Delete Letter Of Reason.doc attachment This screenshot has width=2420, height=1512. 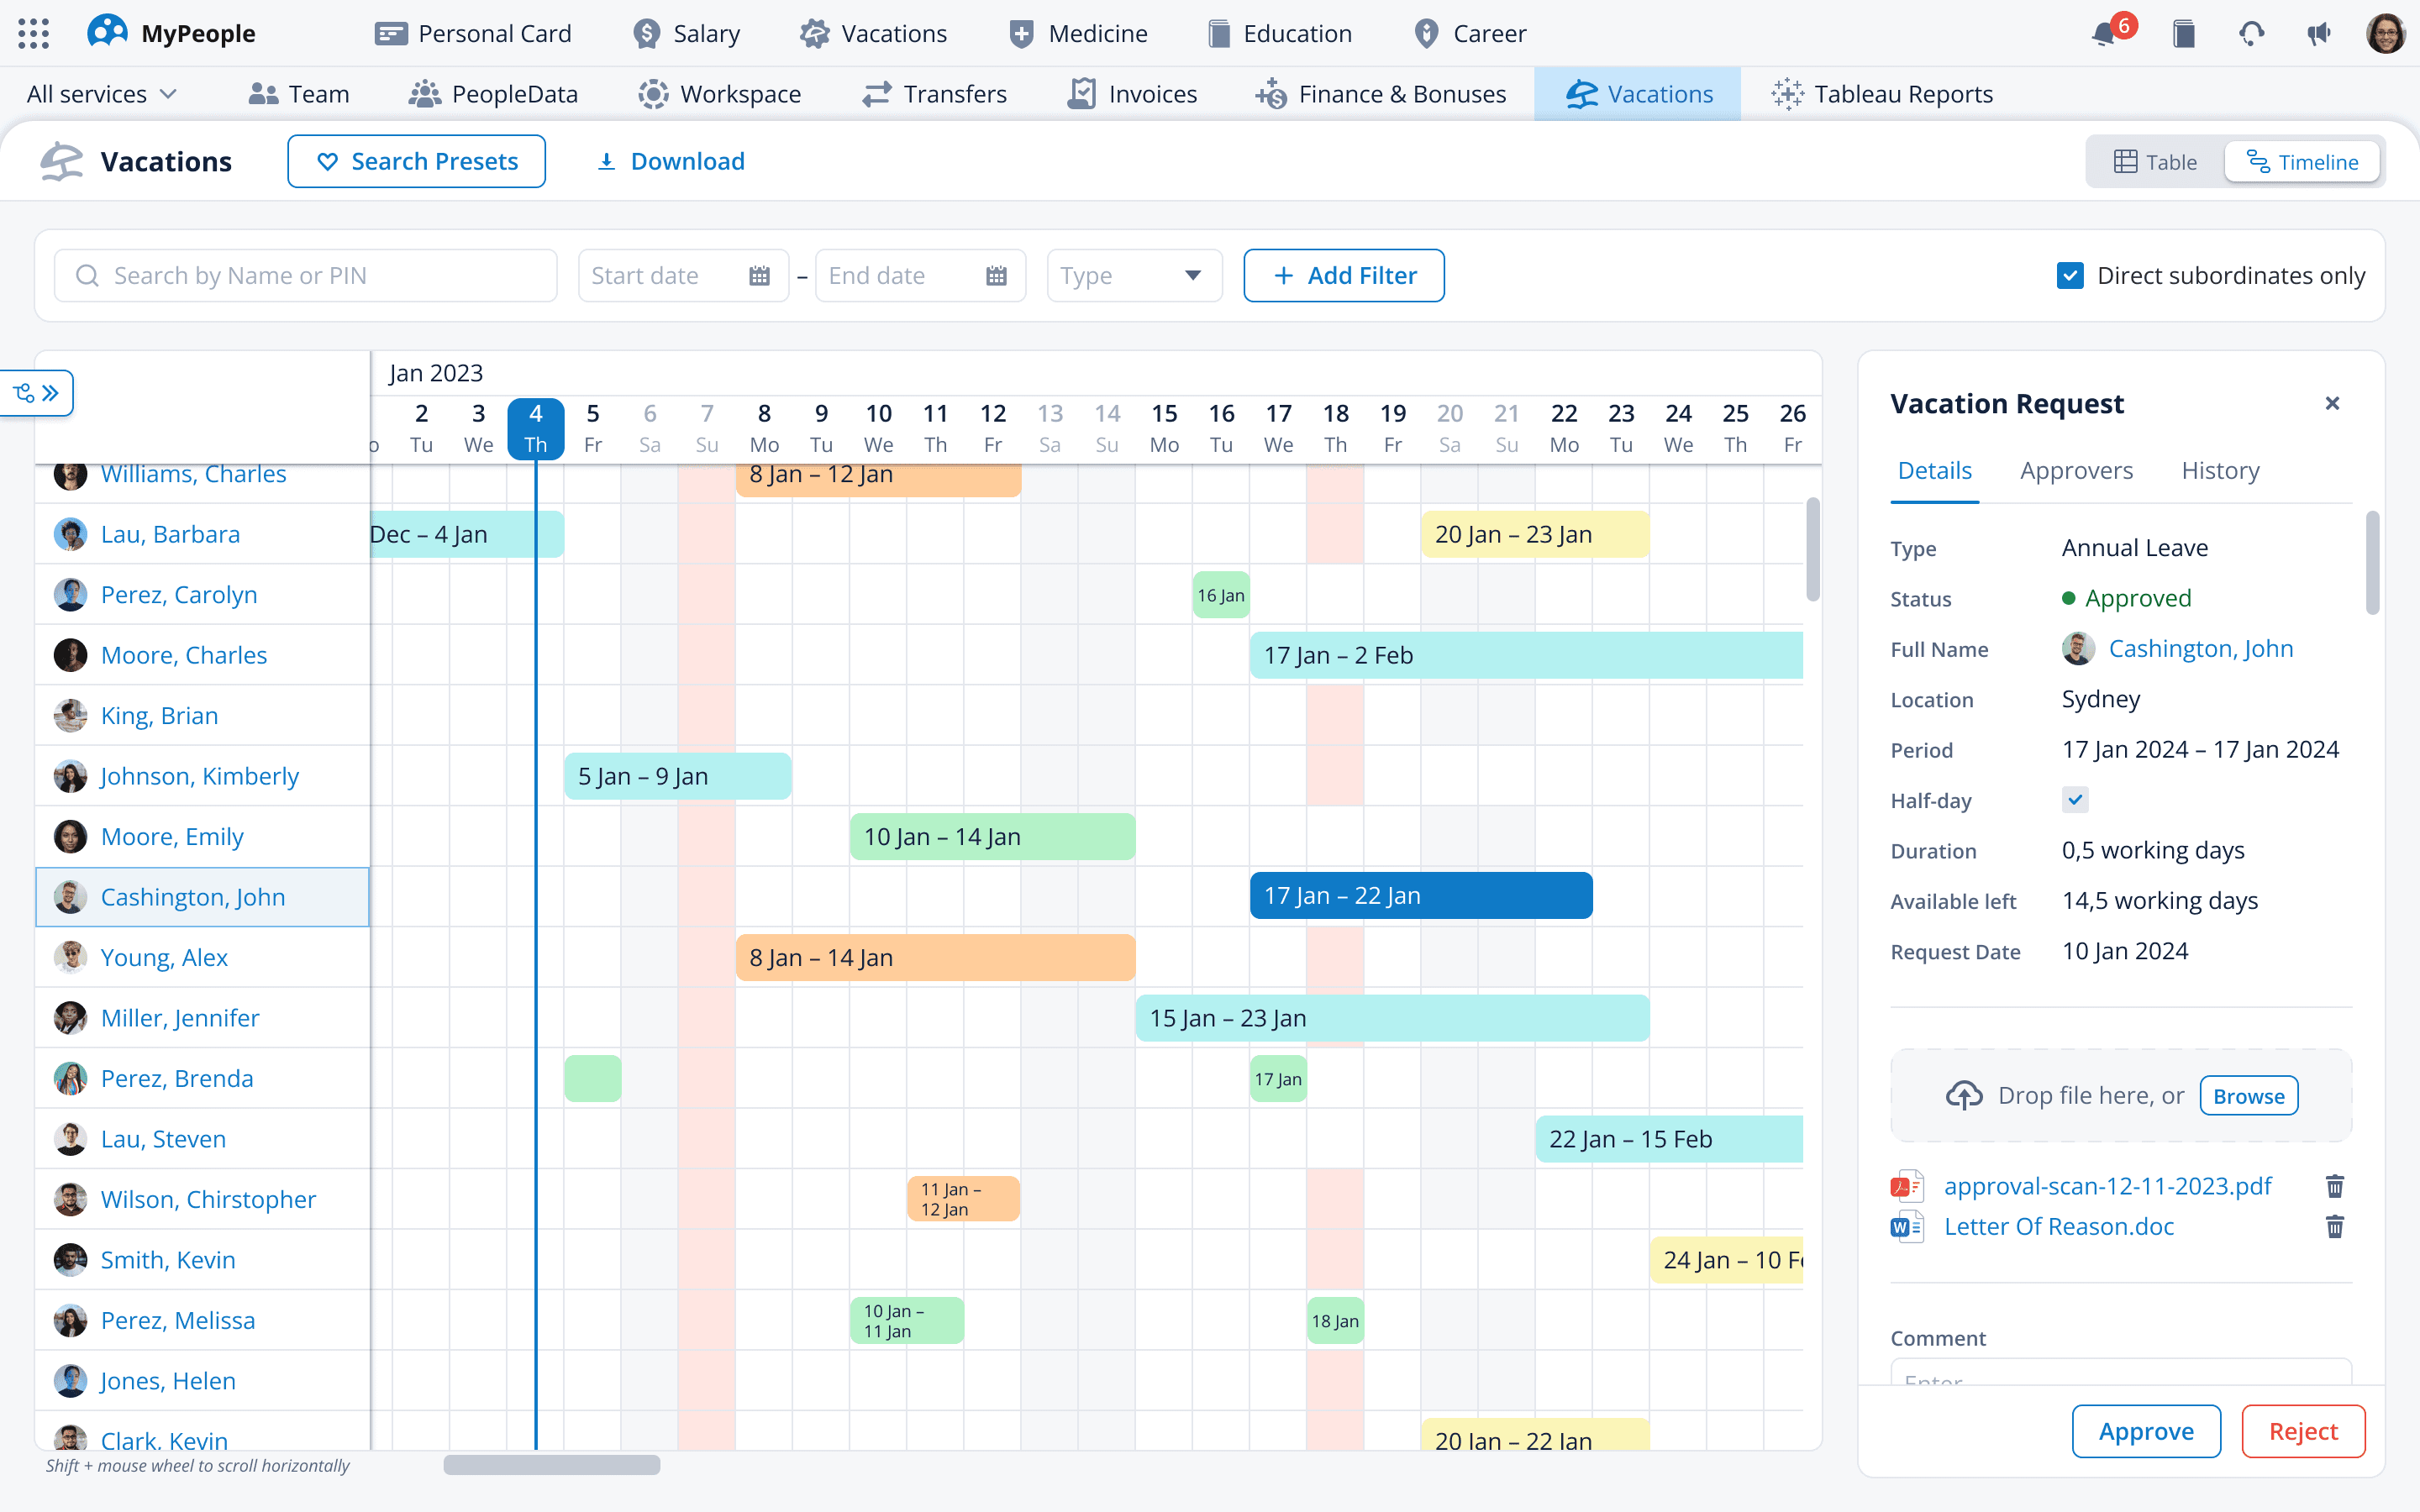(2334, 1227)
